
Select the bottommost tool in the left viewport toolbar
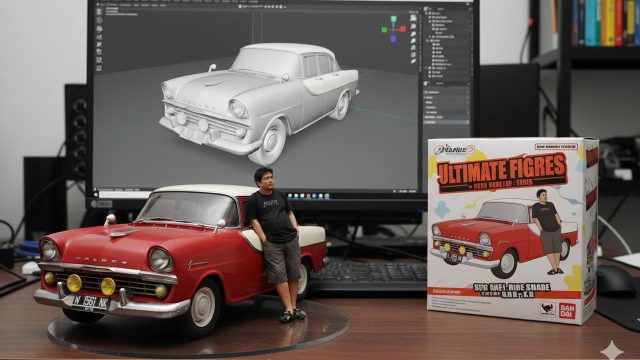click(x=99, y=68)
